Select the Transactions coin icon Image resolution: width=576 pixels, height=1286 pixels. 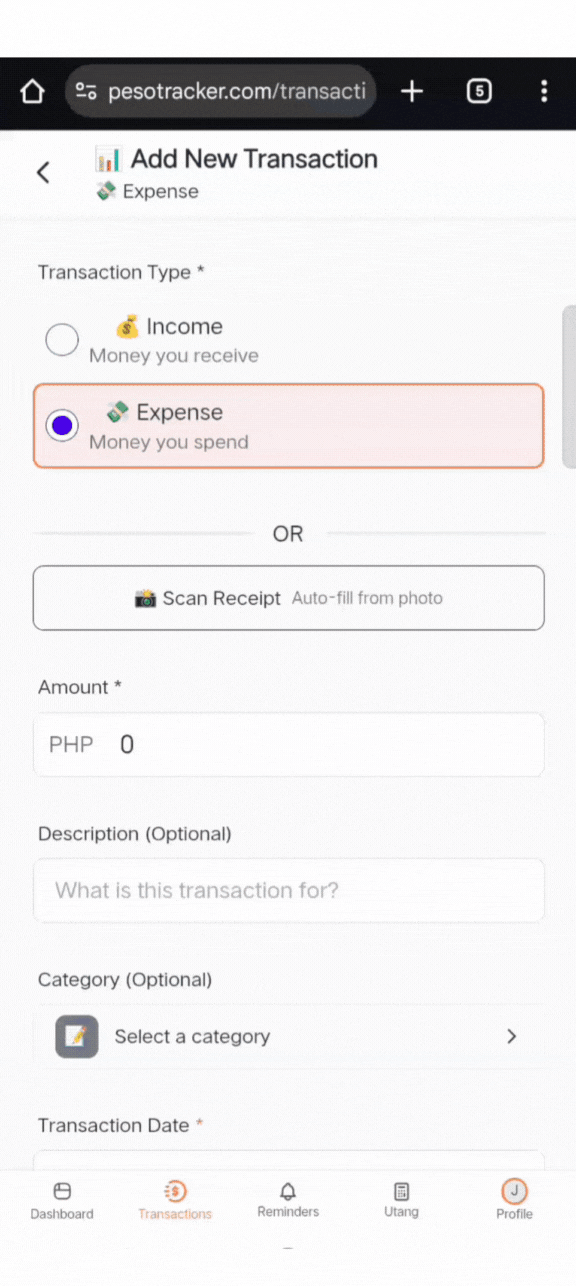click(174, 1191)
